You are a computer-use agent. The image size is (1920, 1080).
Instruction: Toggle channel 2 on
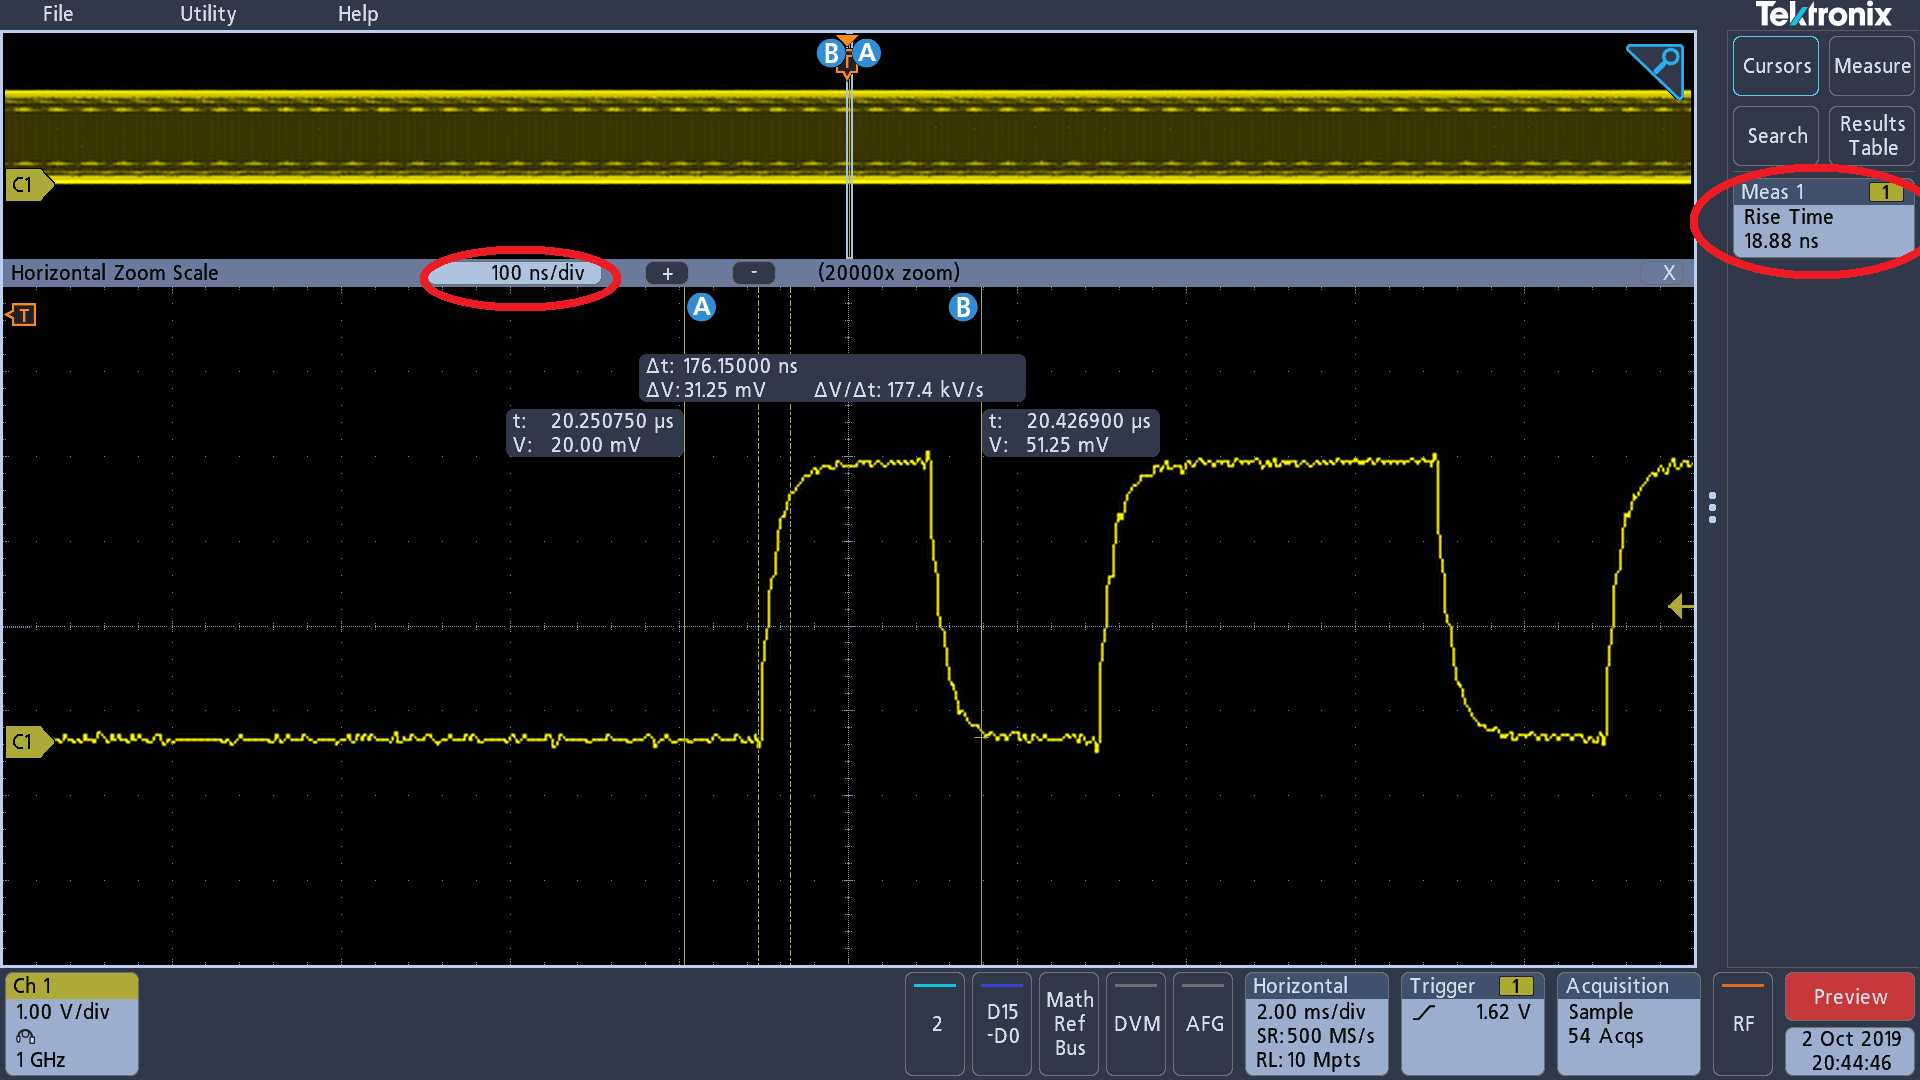click(936, 1023)
